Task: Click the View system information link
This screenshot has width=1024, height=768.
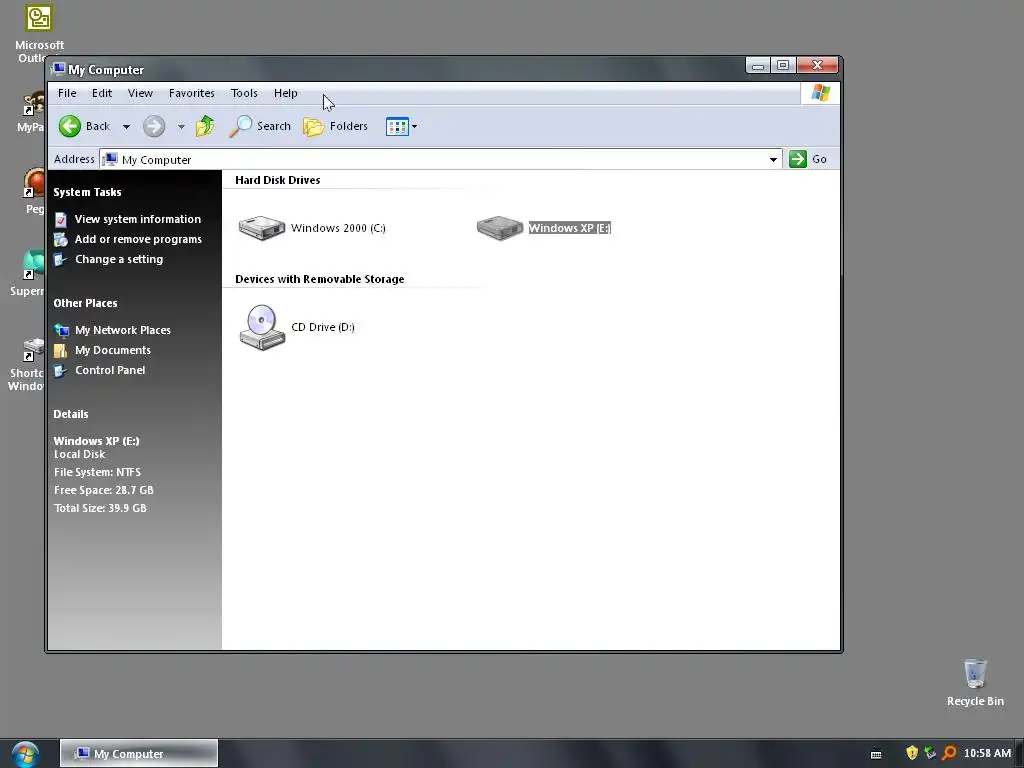Action: point(138,219)
